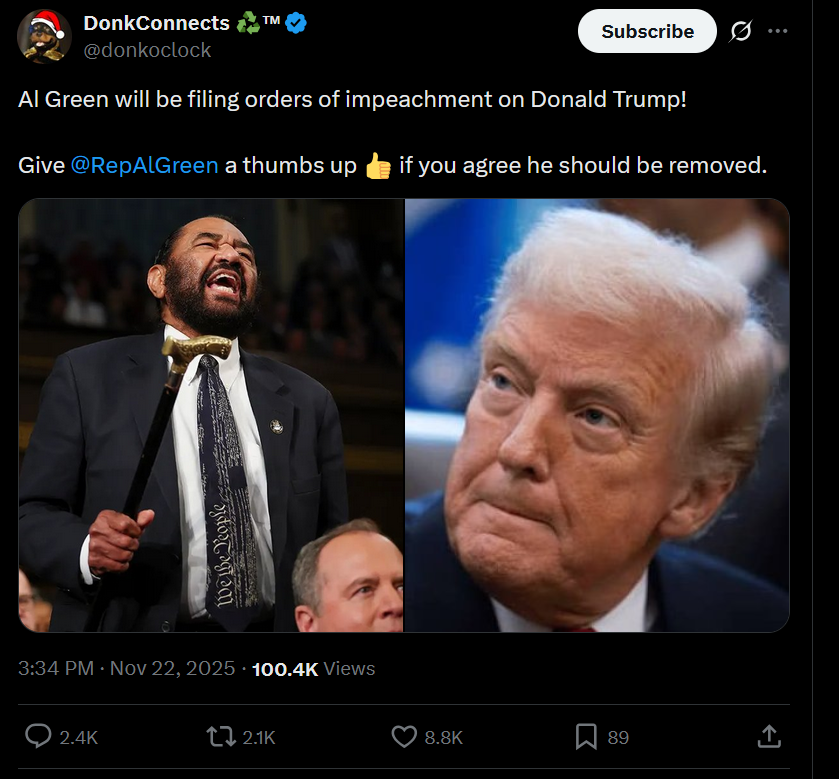839x779 pixels.
Task: Subscribe to DonkConnects
Action: pyautogui.click(x=647, y=31)
